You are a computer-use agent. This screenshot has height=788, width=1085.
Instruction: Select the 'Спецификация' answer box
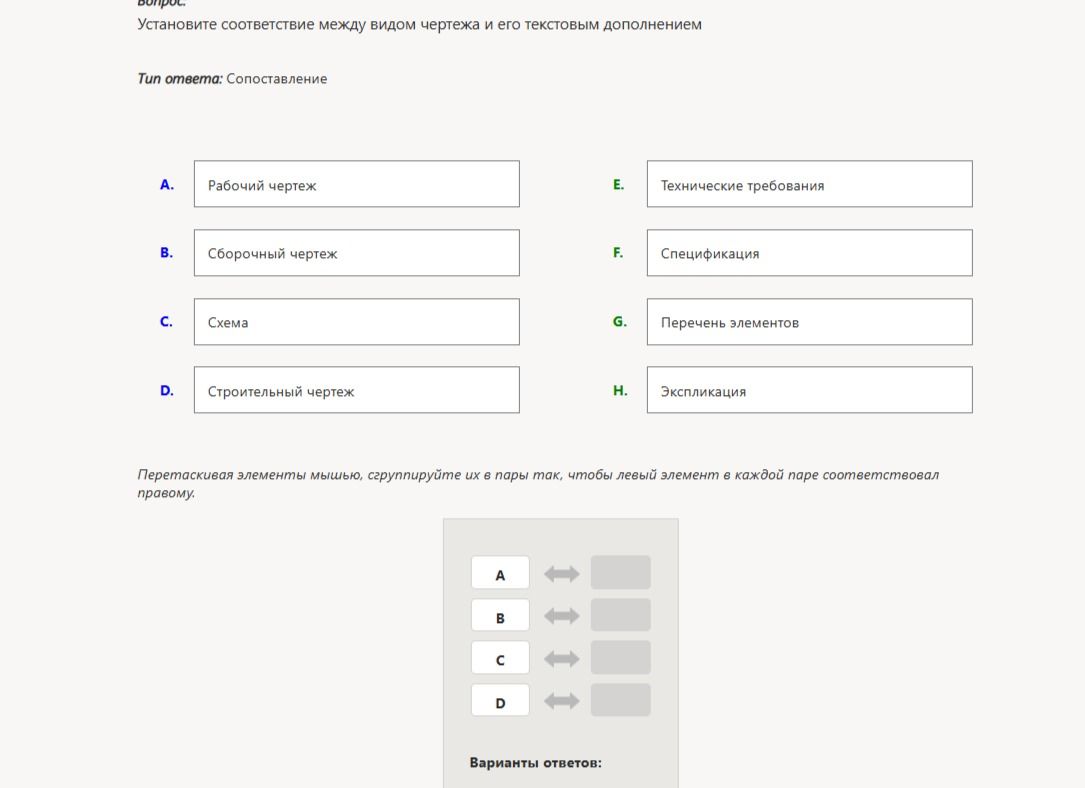[810, 253]
